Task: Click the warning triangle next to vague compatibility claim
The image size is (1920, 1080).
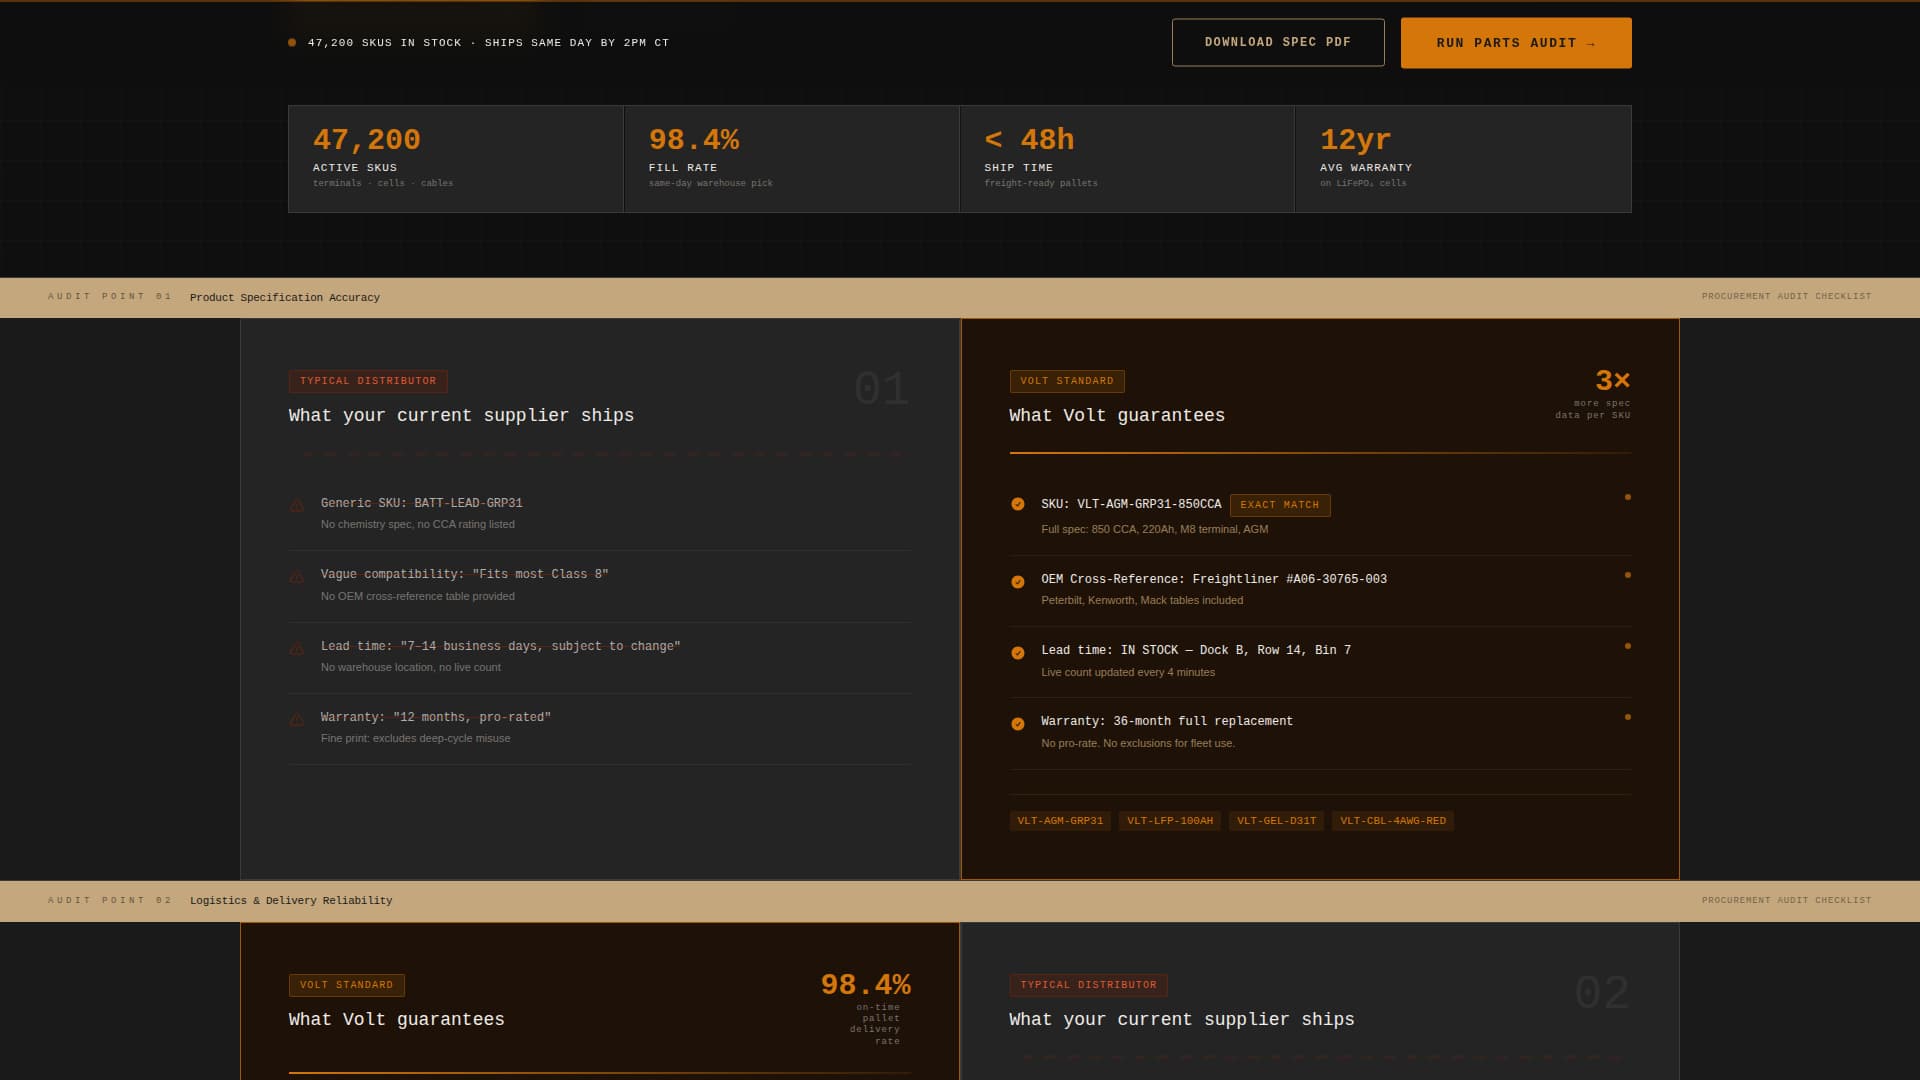Action: pos(297,575)
